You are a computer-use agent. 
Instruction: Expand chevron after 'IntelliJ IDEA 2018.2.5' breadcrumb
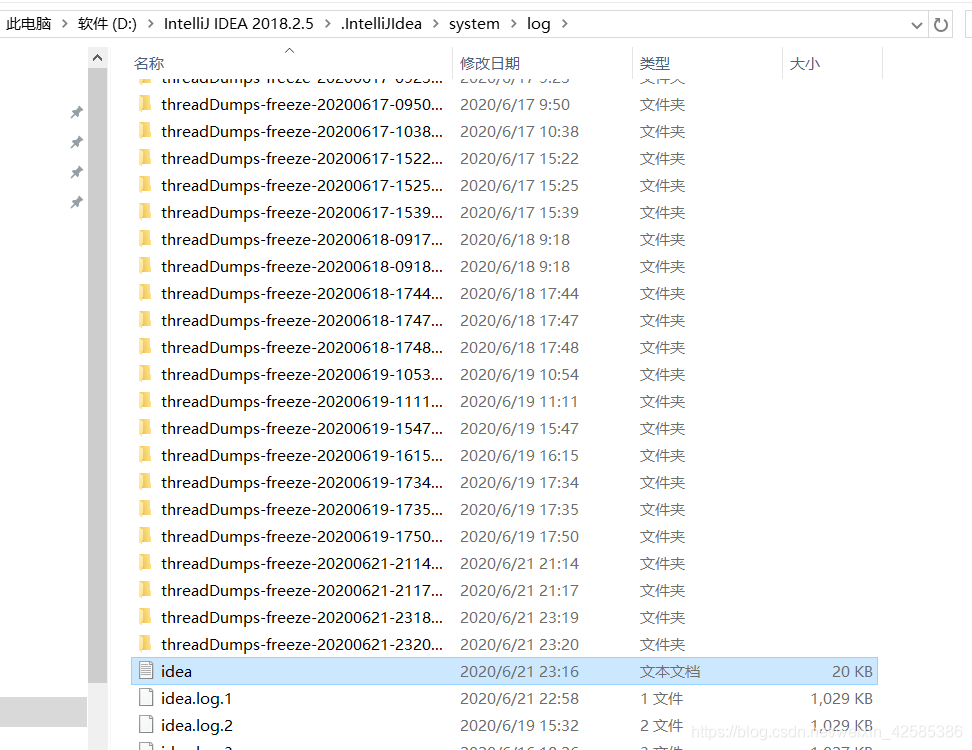(327, 24)
